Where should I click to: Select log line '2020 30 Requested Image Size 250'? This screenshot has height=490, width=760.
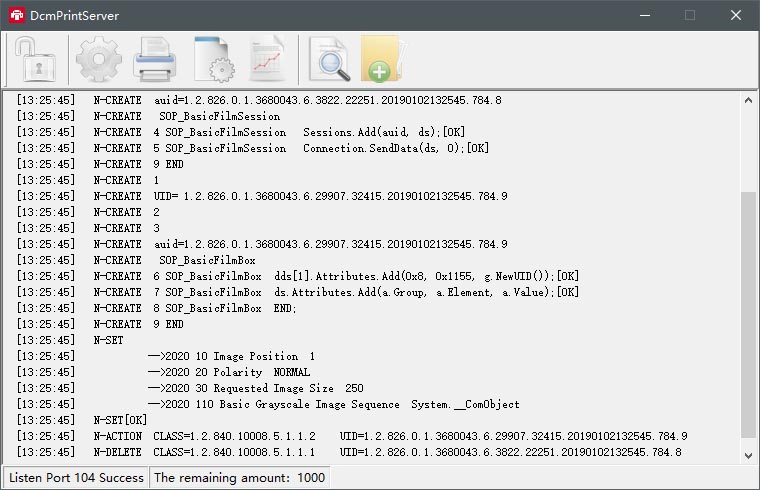pyautogui.click(x=190, y=388)
